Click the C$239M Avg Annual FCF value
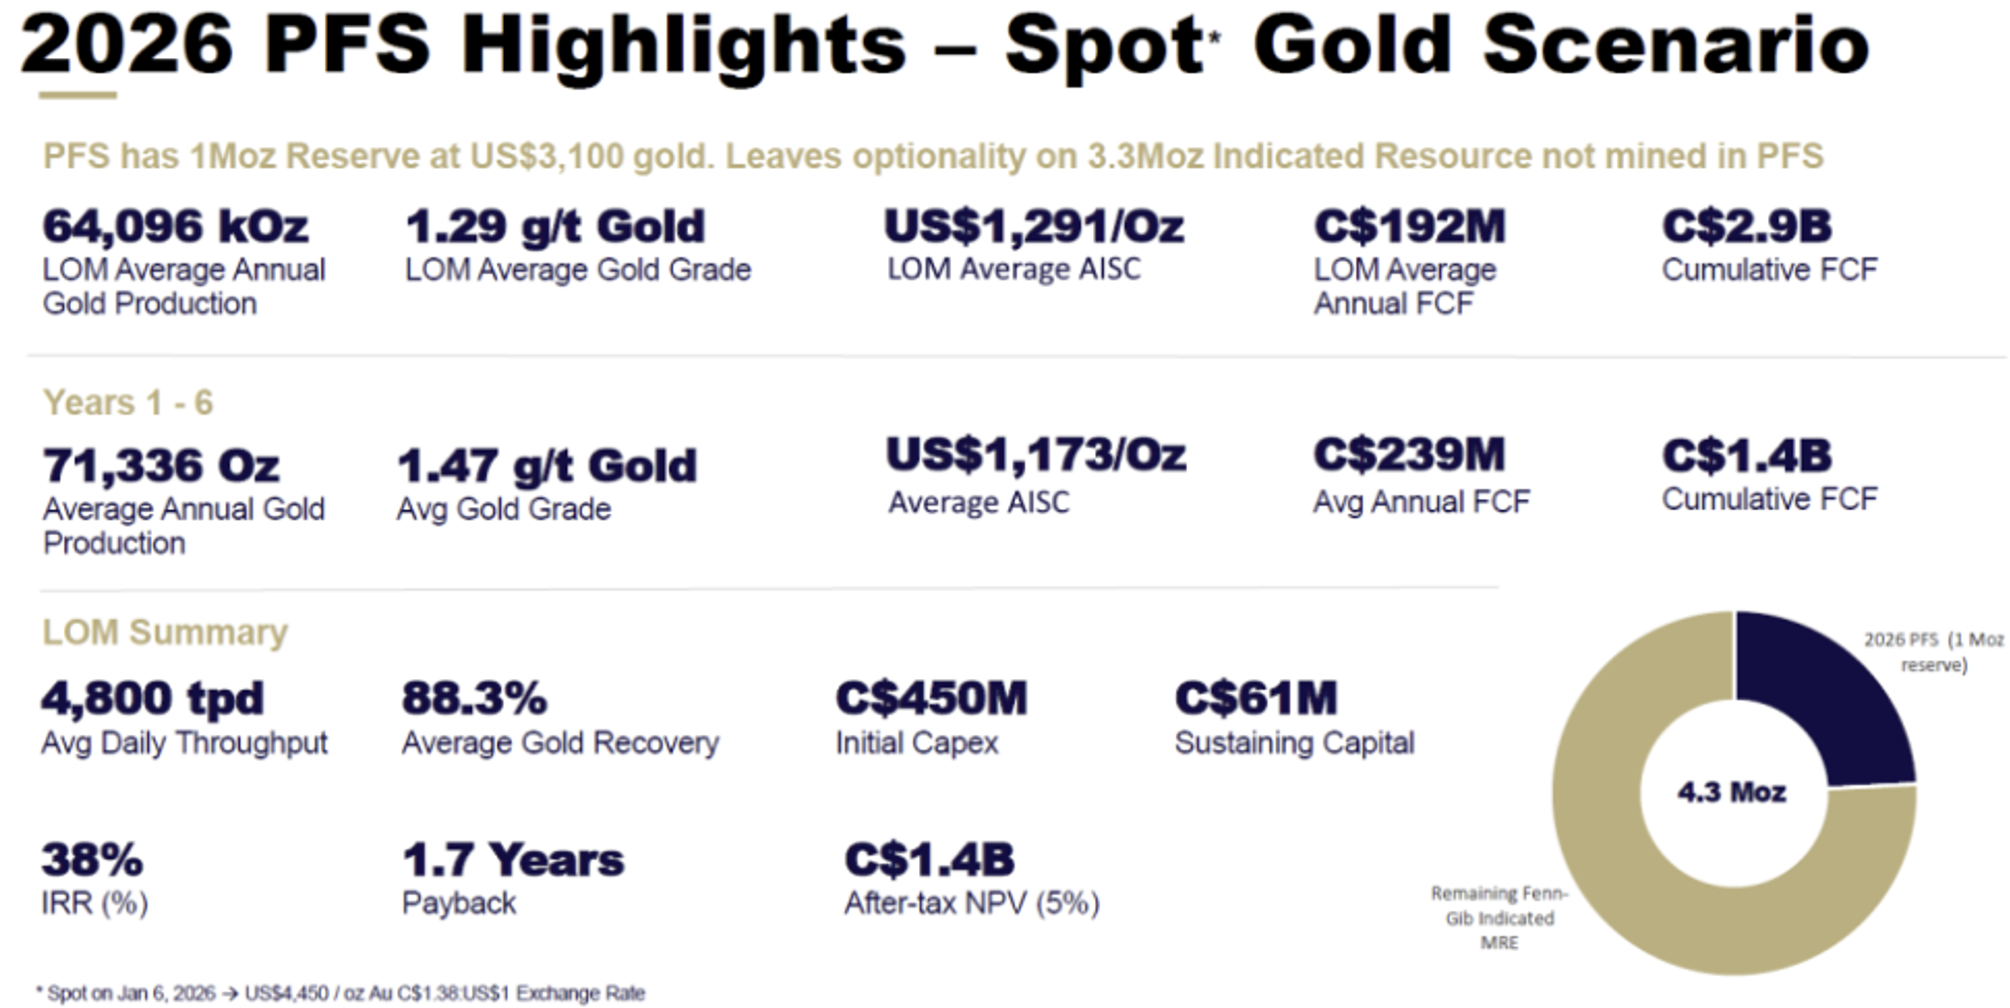Viewport: 2010px width, 1008px height. [1409, 455]
